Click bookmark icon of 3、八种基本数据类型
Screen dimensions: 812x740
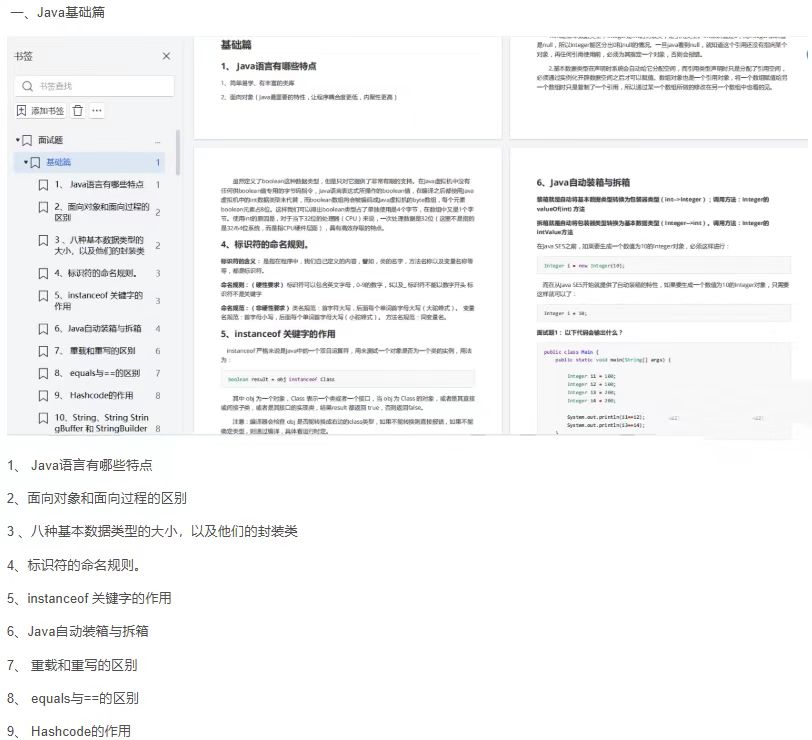pyautogui.click(x=44, y=240)
